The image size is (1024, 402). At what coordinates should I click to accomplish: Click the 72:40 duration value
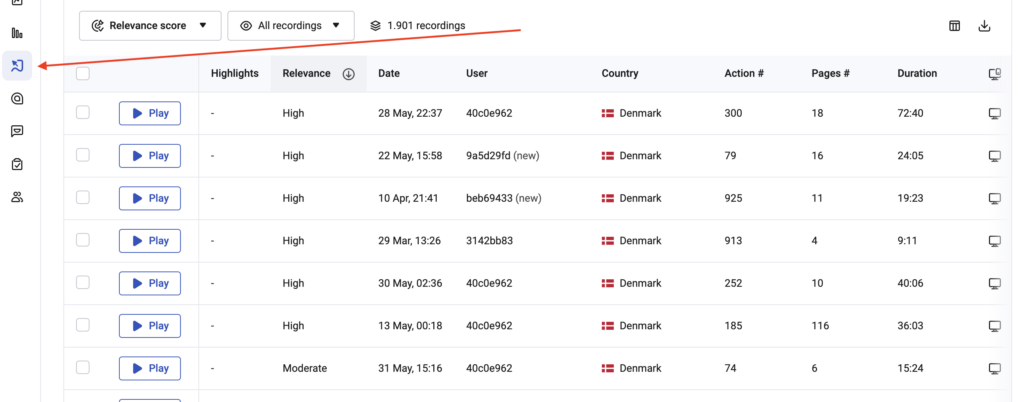coord(910,114)
